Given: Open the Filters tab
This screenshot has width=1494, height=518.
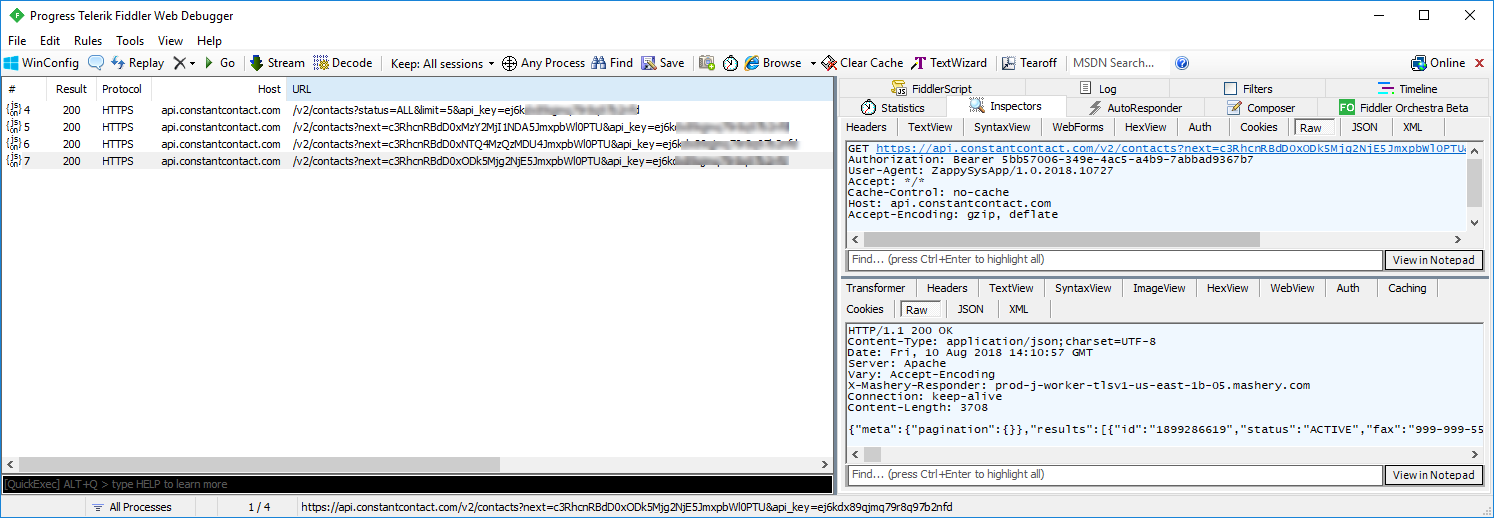Looking at the screenshot, I should [1248, 89].
